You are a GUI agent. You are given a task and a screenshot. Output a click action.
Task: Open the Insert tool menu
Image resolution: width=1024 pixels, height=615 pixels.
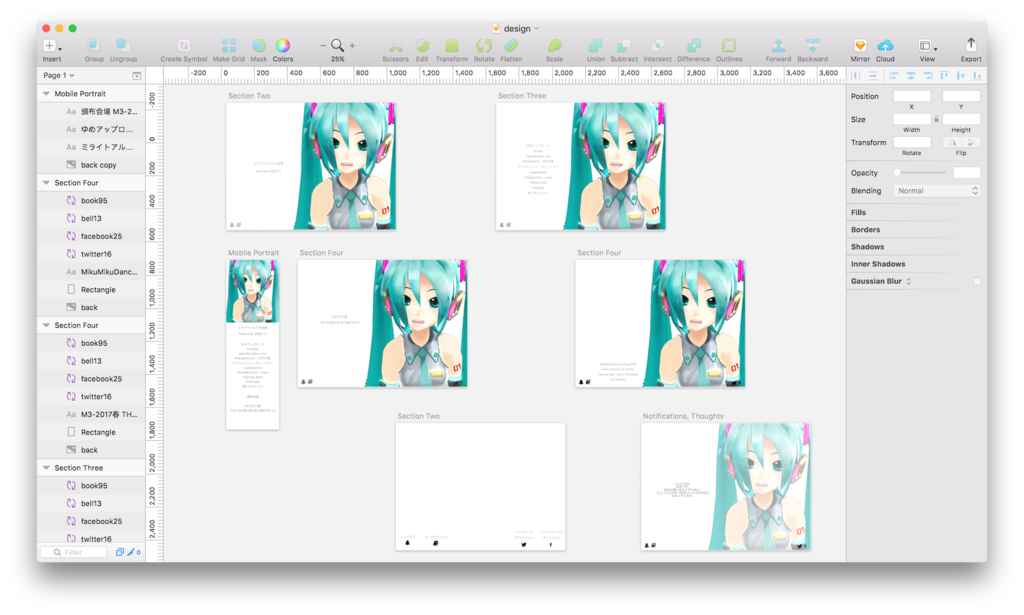[52, 46]
